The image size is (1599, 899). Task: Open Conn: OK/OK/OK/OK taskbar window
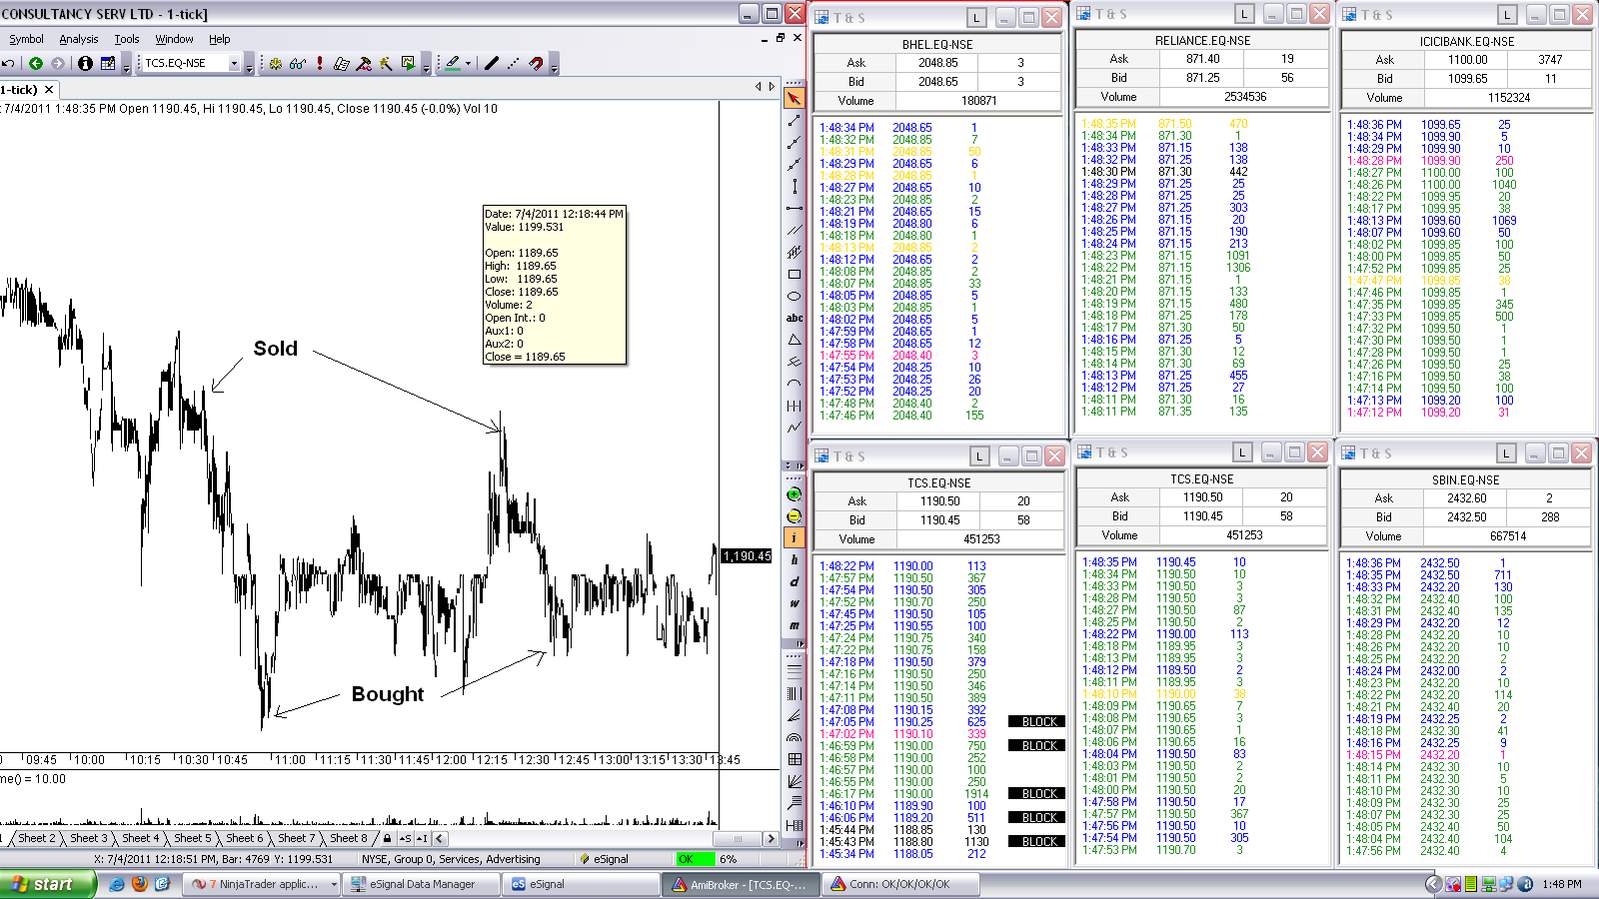900,885
